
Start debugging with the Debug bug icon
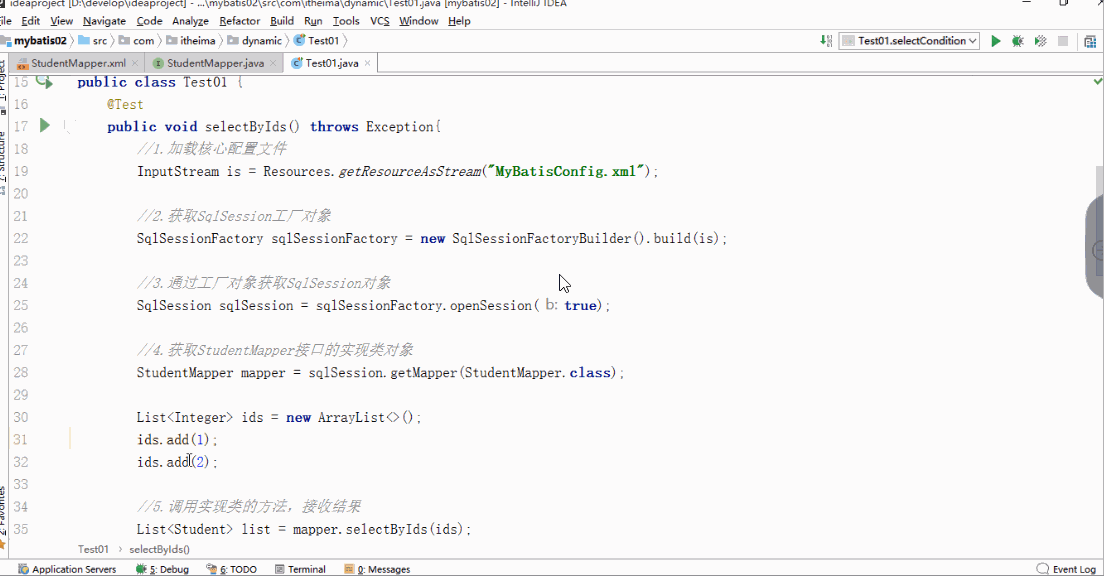pyautogui.click(x=1016, y=41)
